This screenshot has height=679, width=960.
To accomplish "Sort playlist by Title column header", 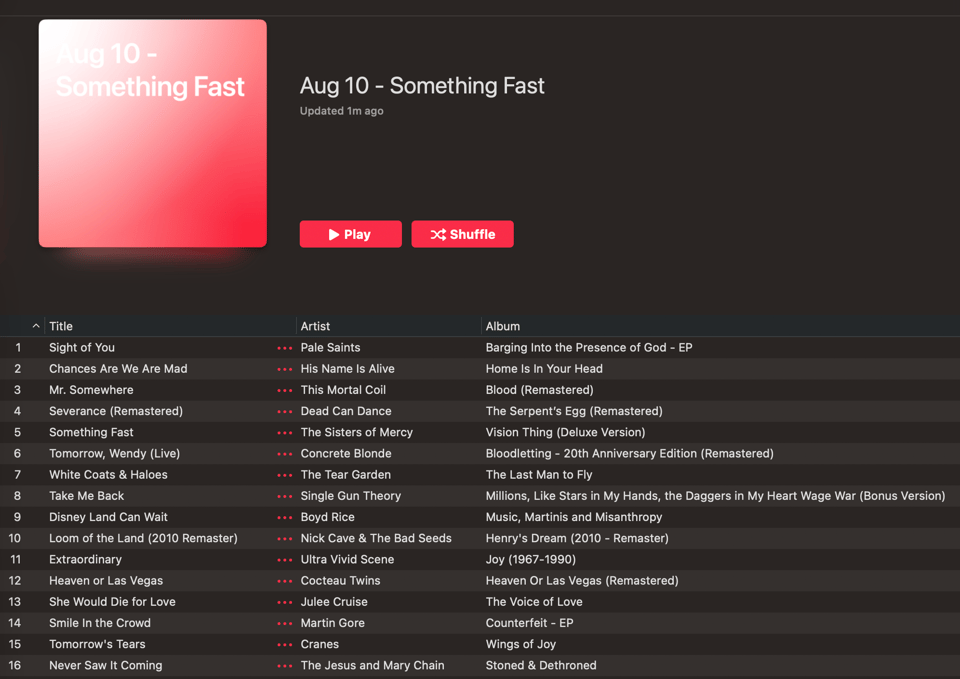I will (x=61, y=326).
